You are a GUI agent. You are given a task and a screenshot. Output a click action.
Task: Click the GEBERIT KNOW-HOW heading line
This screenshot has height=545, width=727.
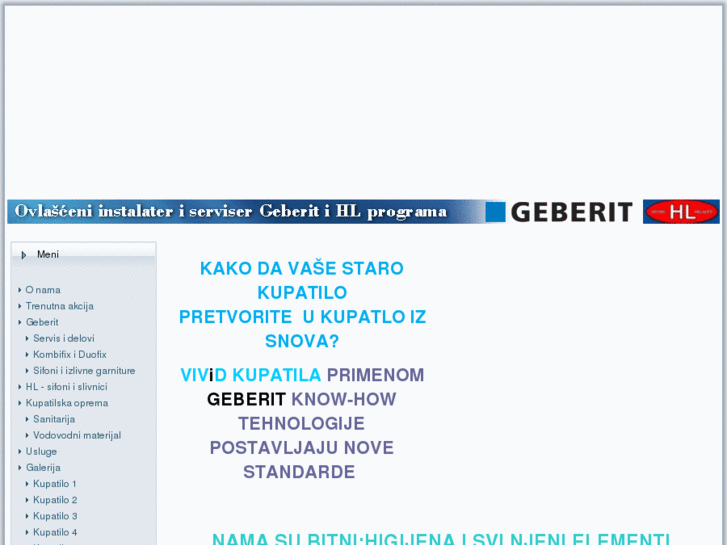pos(301,399)
